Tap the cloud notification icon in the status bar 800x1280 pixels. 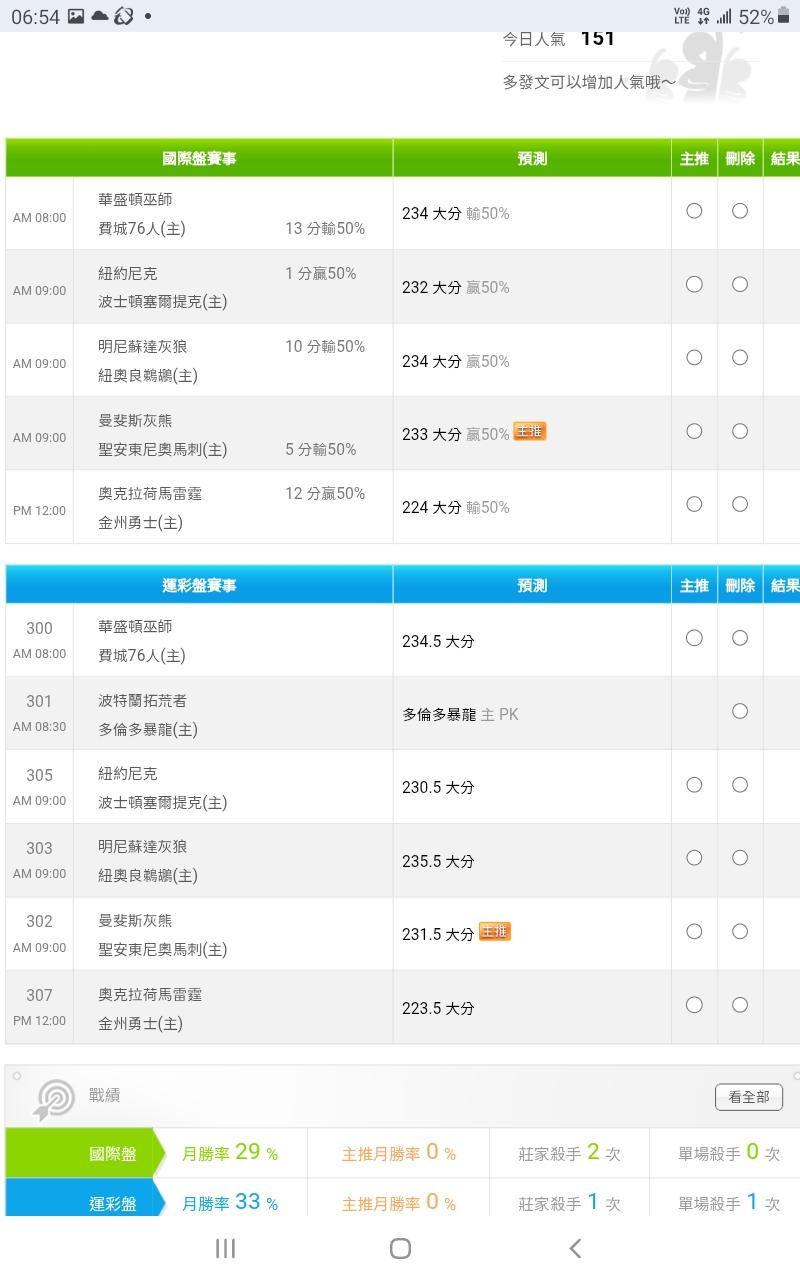coord(100,16)
